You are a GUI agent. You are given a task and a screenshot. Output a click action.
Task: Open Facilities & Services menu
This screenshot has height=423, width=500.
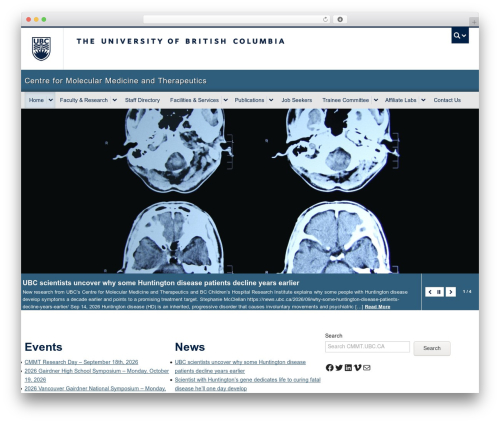click(x=194, y=100)
